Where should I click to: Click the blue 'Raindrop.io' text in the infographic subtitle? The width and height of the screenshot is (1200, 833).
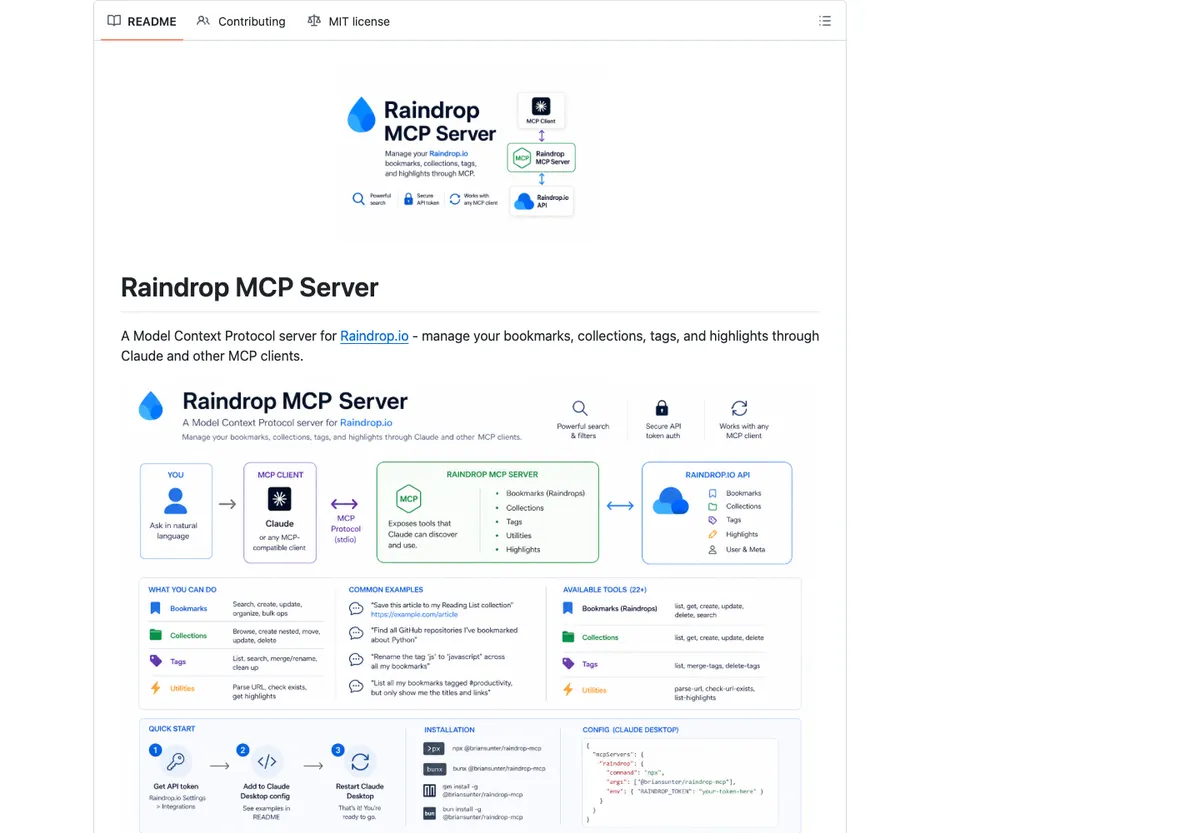point(366,423)
